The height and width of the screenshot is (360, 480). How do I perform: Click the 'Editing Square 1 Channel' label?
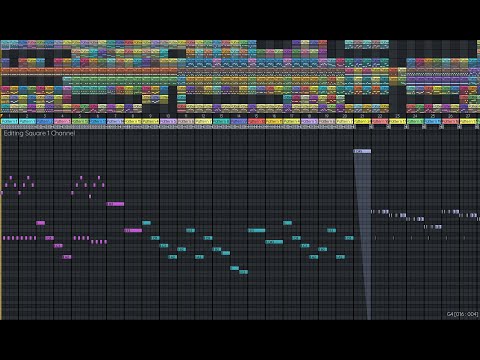tap(39, 133)
